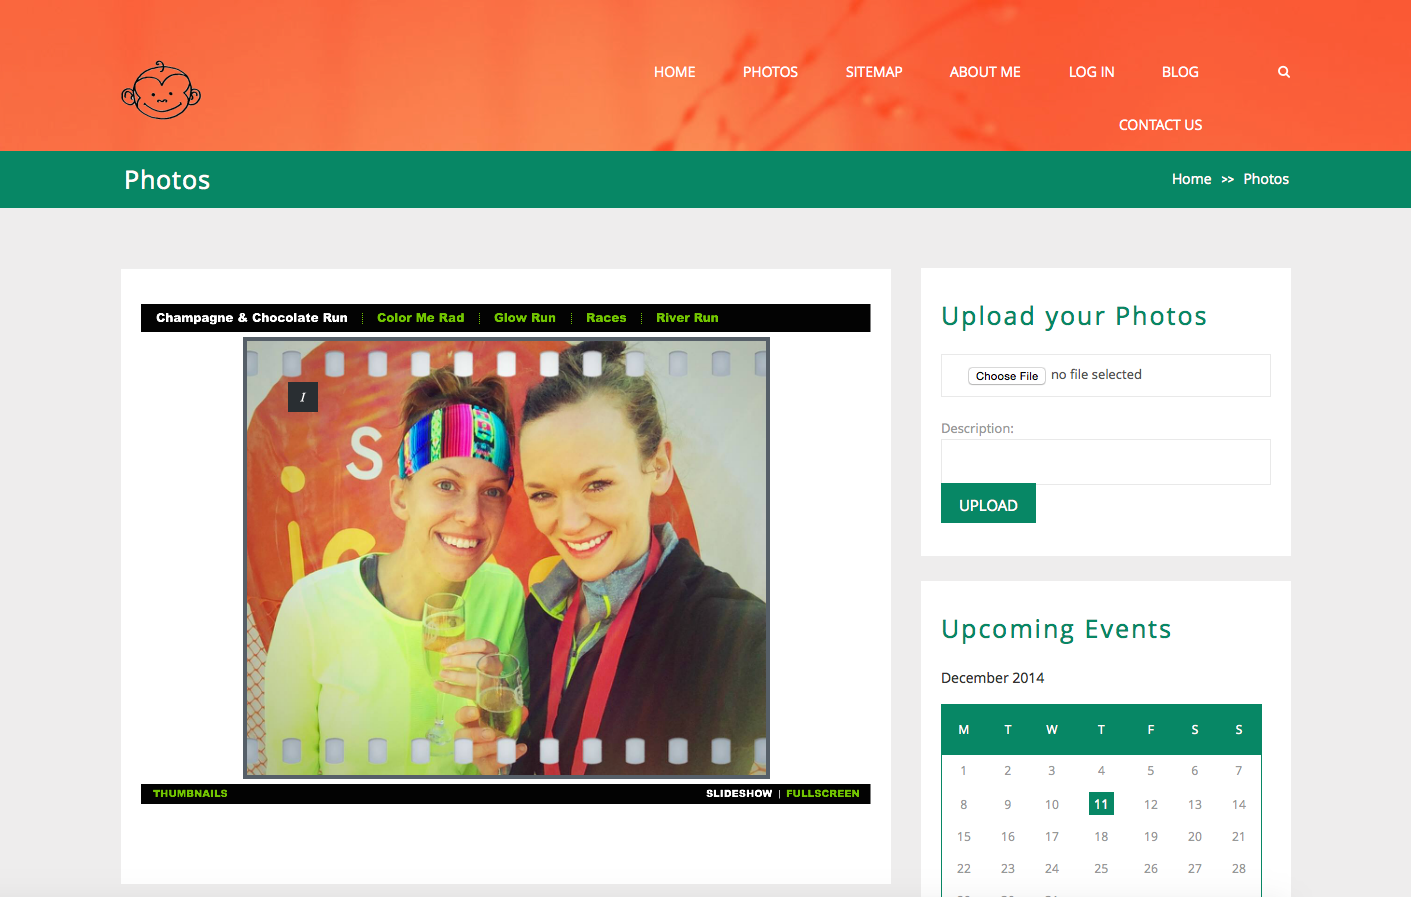Click the 'Upcoming Events' heading

[x=1056, y=629]
